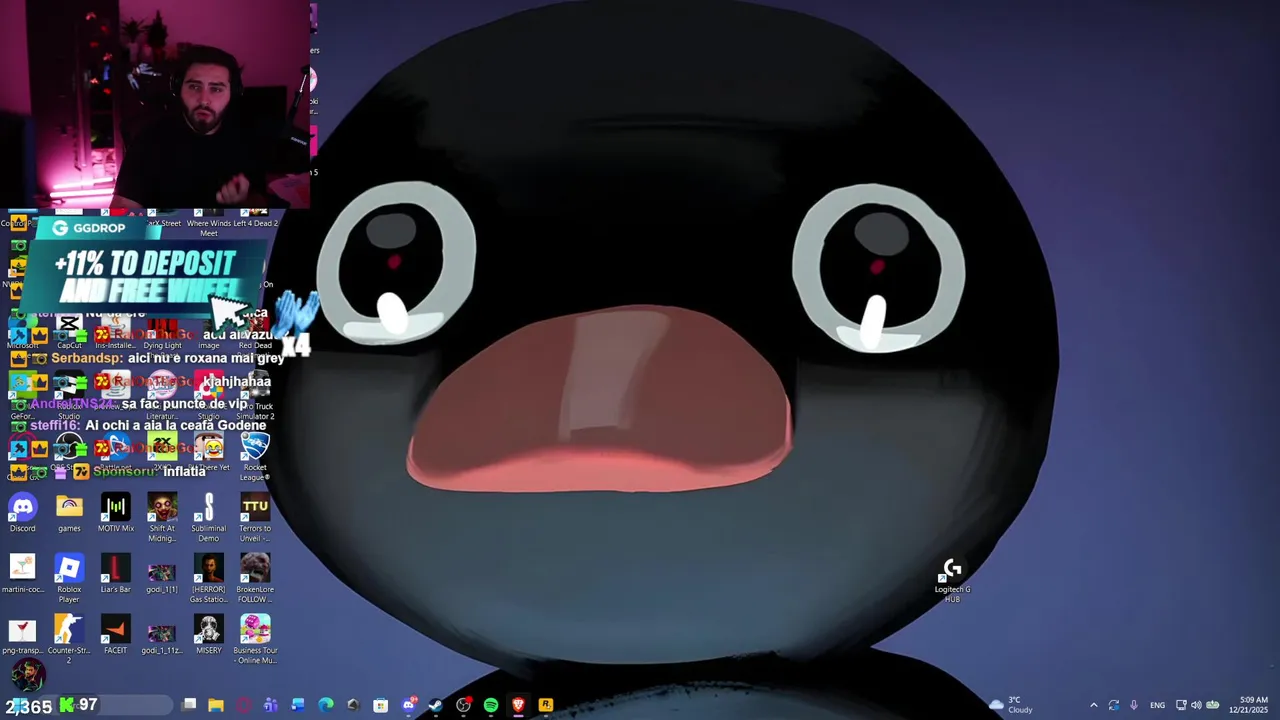The height and width of the screenshot is (720, 1280).
Task: Open network settings from the tray
Action: (x=1181, y=705)
